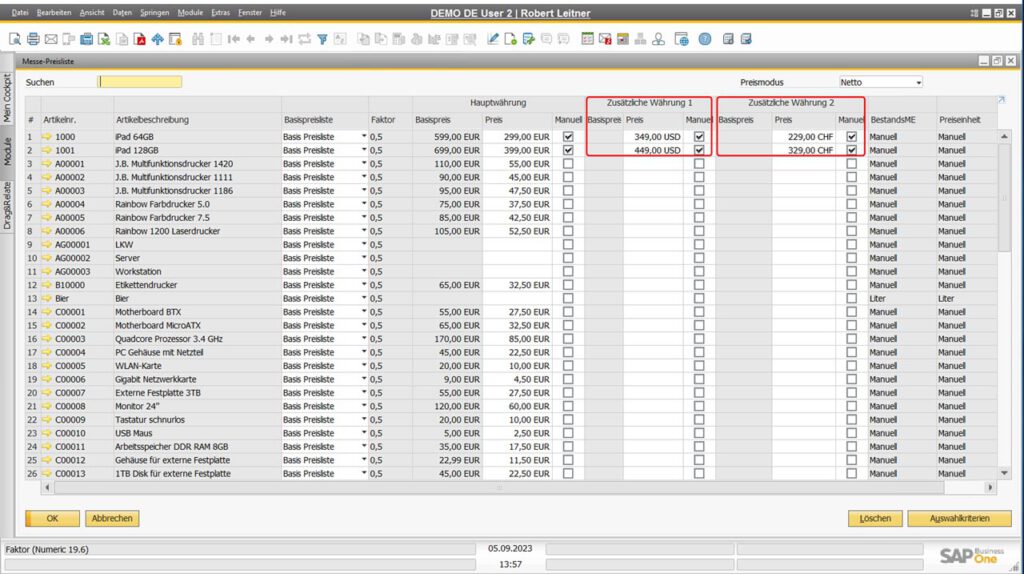Open Basispreisliste dropdown for Monitor 24"

click(364, 406)
